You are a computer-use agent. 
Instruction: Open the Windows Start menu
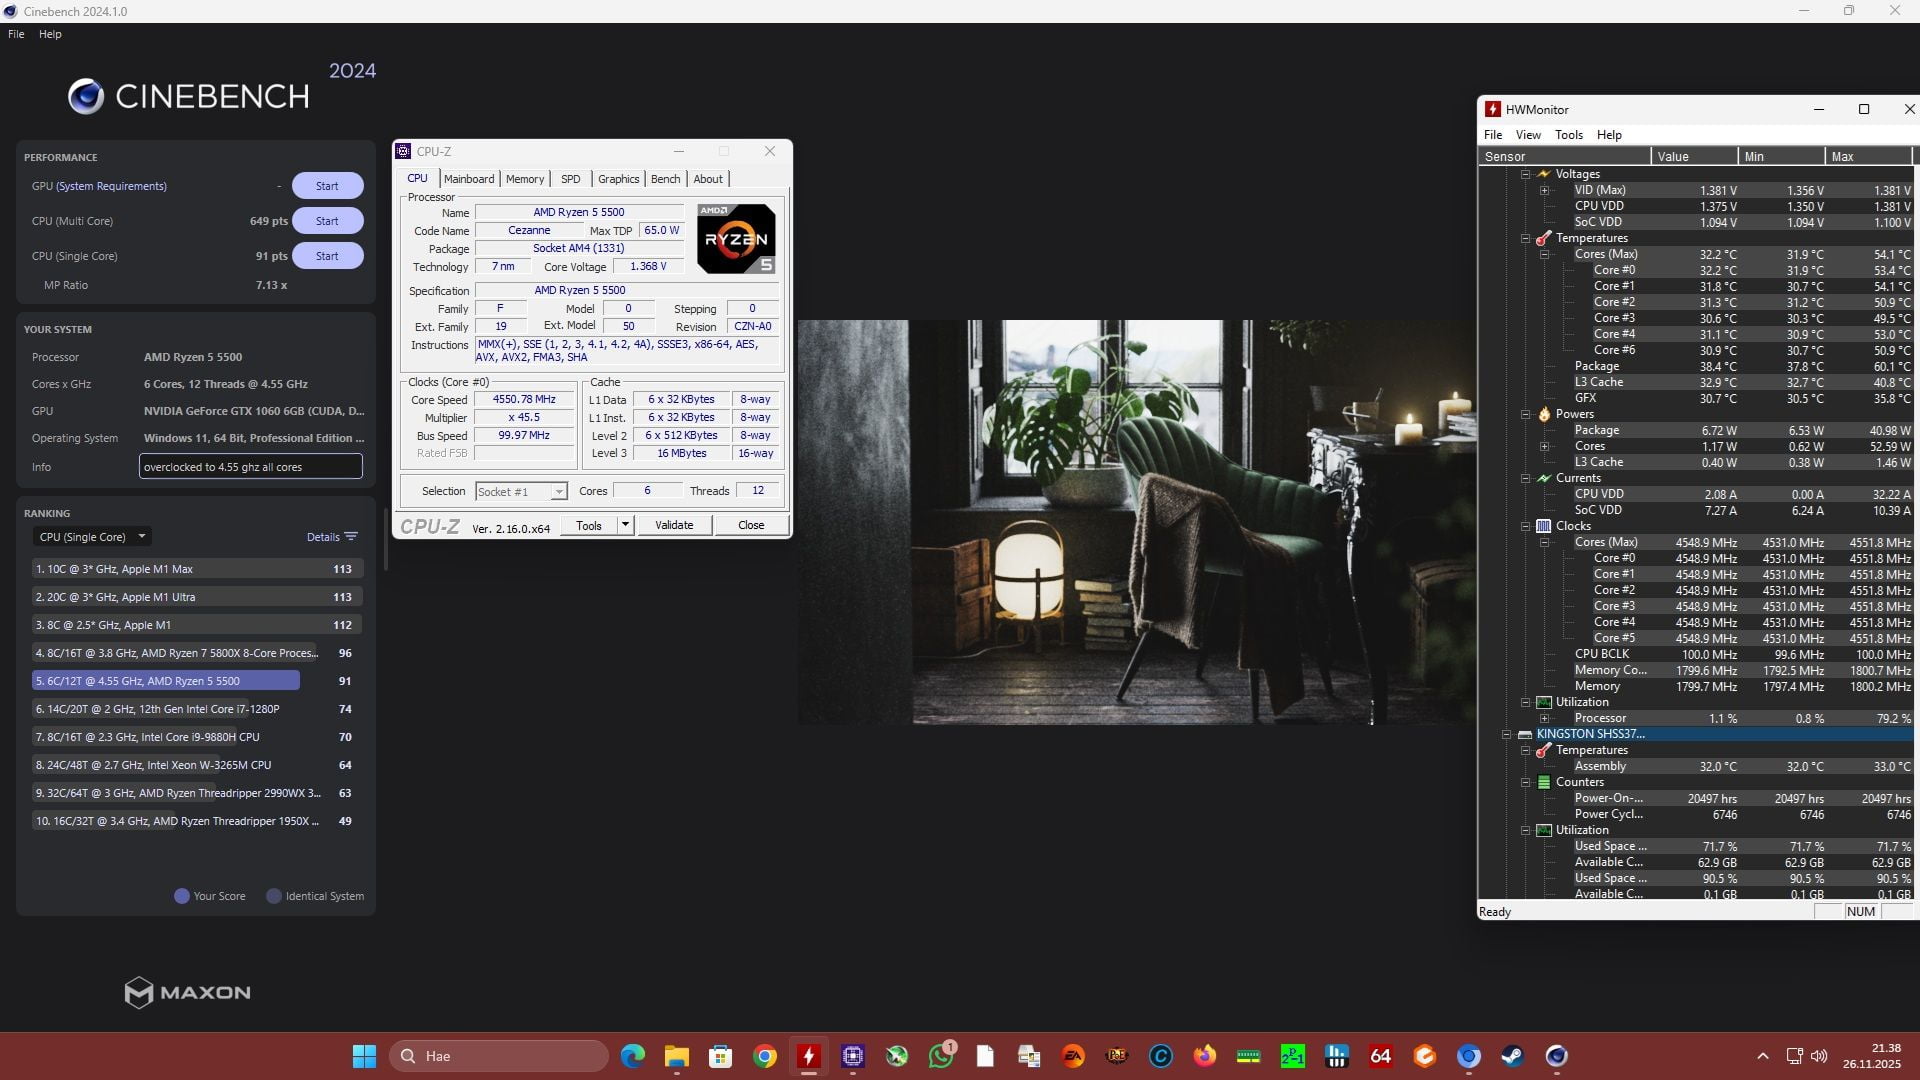(365, 1056)
